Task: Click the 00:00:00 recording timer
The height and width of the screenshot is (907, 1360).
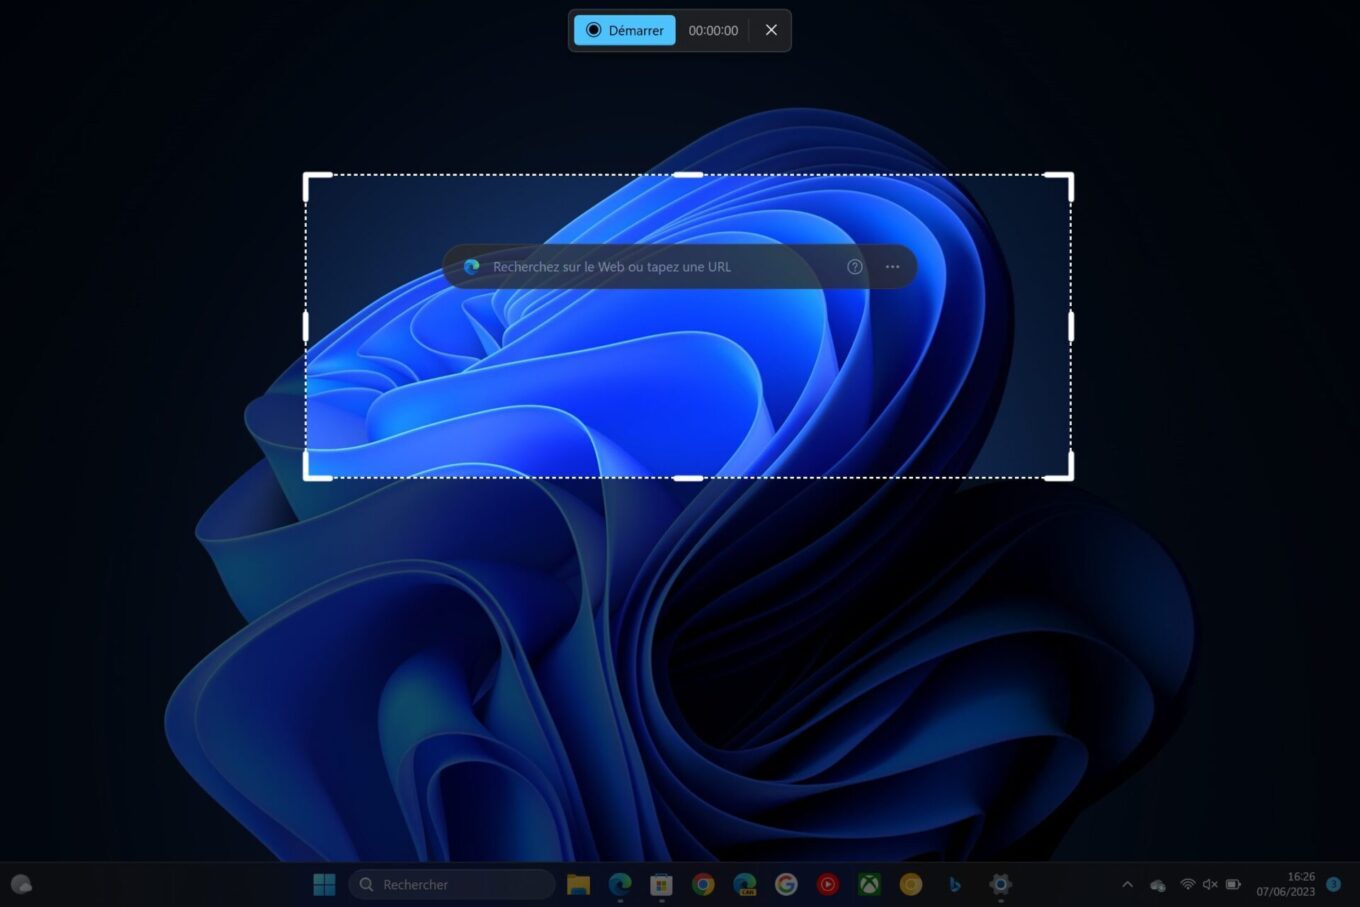Action: (x=713, y=31)
